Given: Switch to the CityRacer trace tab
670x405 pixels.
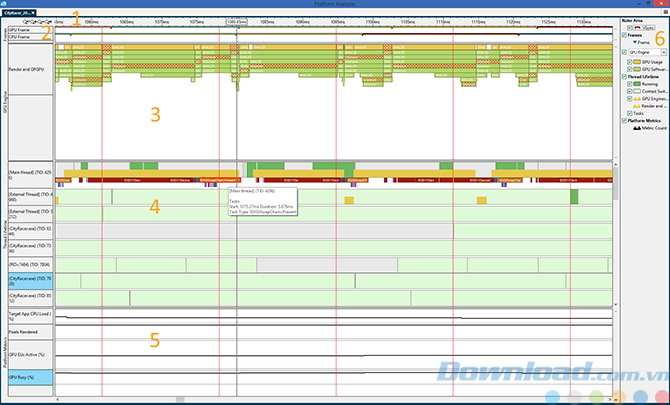Looking at the screenshot, I should tap(20, 13).
